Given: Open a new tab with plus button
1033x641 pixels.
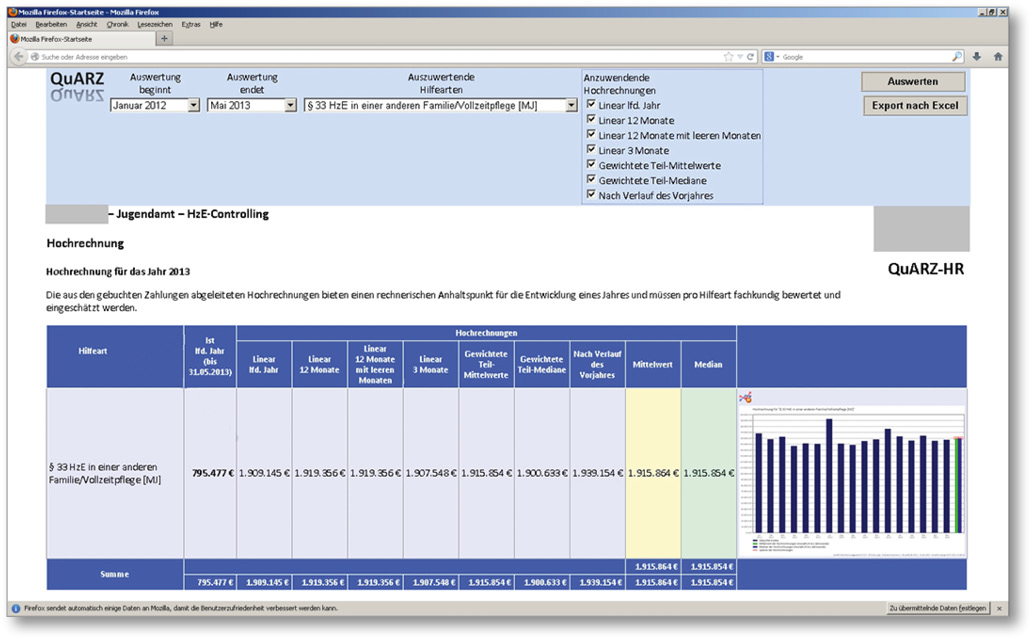Looking at the screenshot, I should (165, 38).
